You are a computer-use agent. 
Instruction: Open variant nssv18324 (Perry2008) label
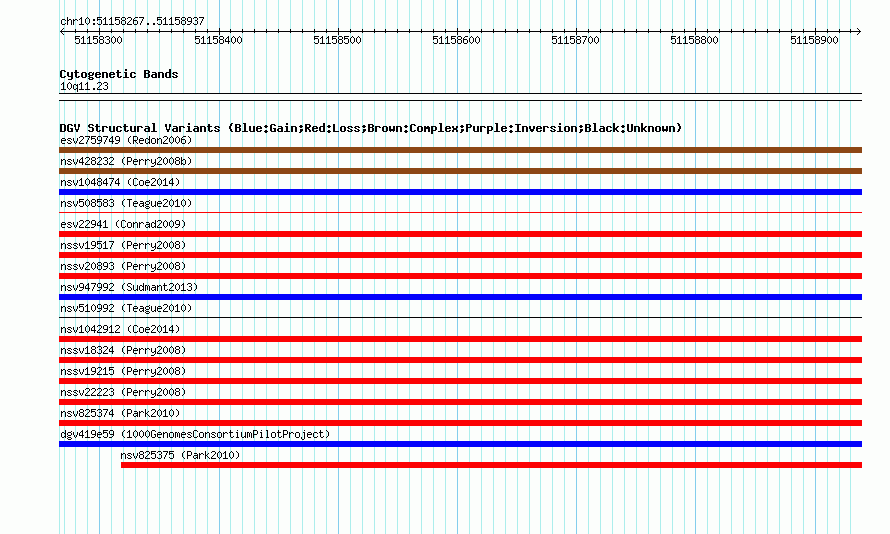click(x=123, y=350)
